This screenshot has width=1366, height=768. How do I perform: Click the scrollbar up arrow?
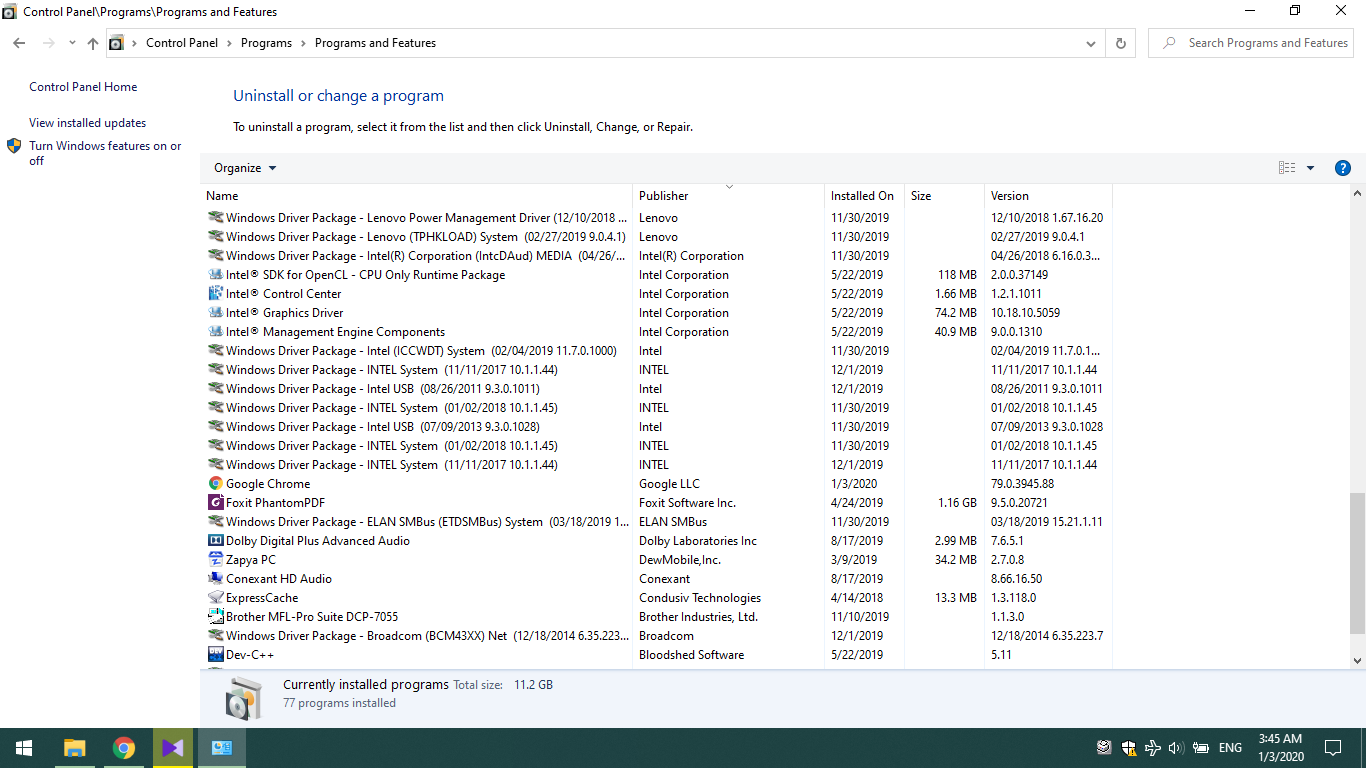point(1357,193)
